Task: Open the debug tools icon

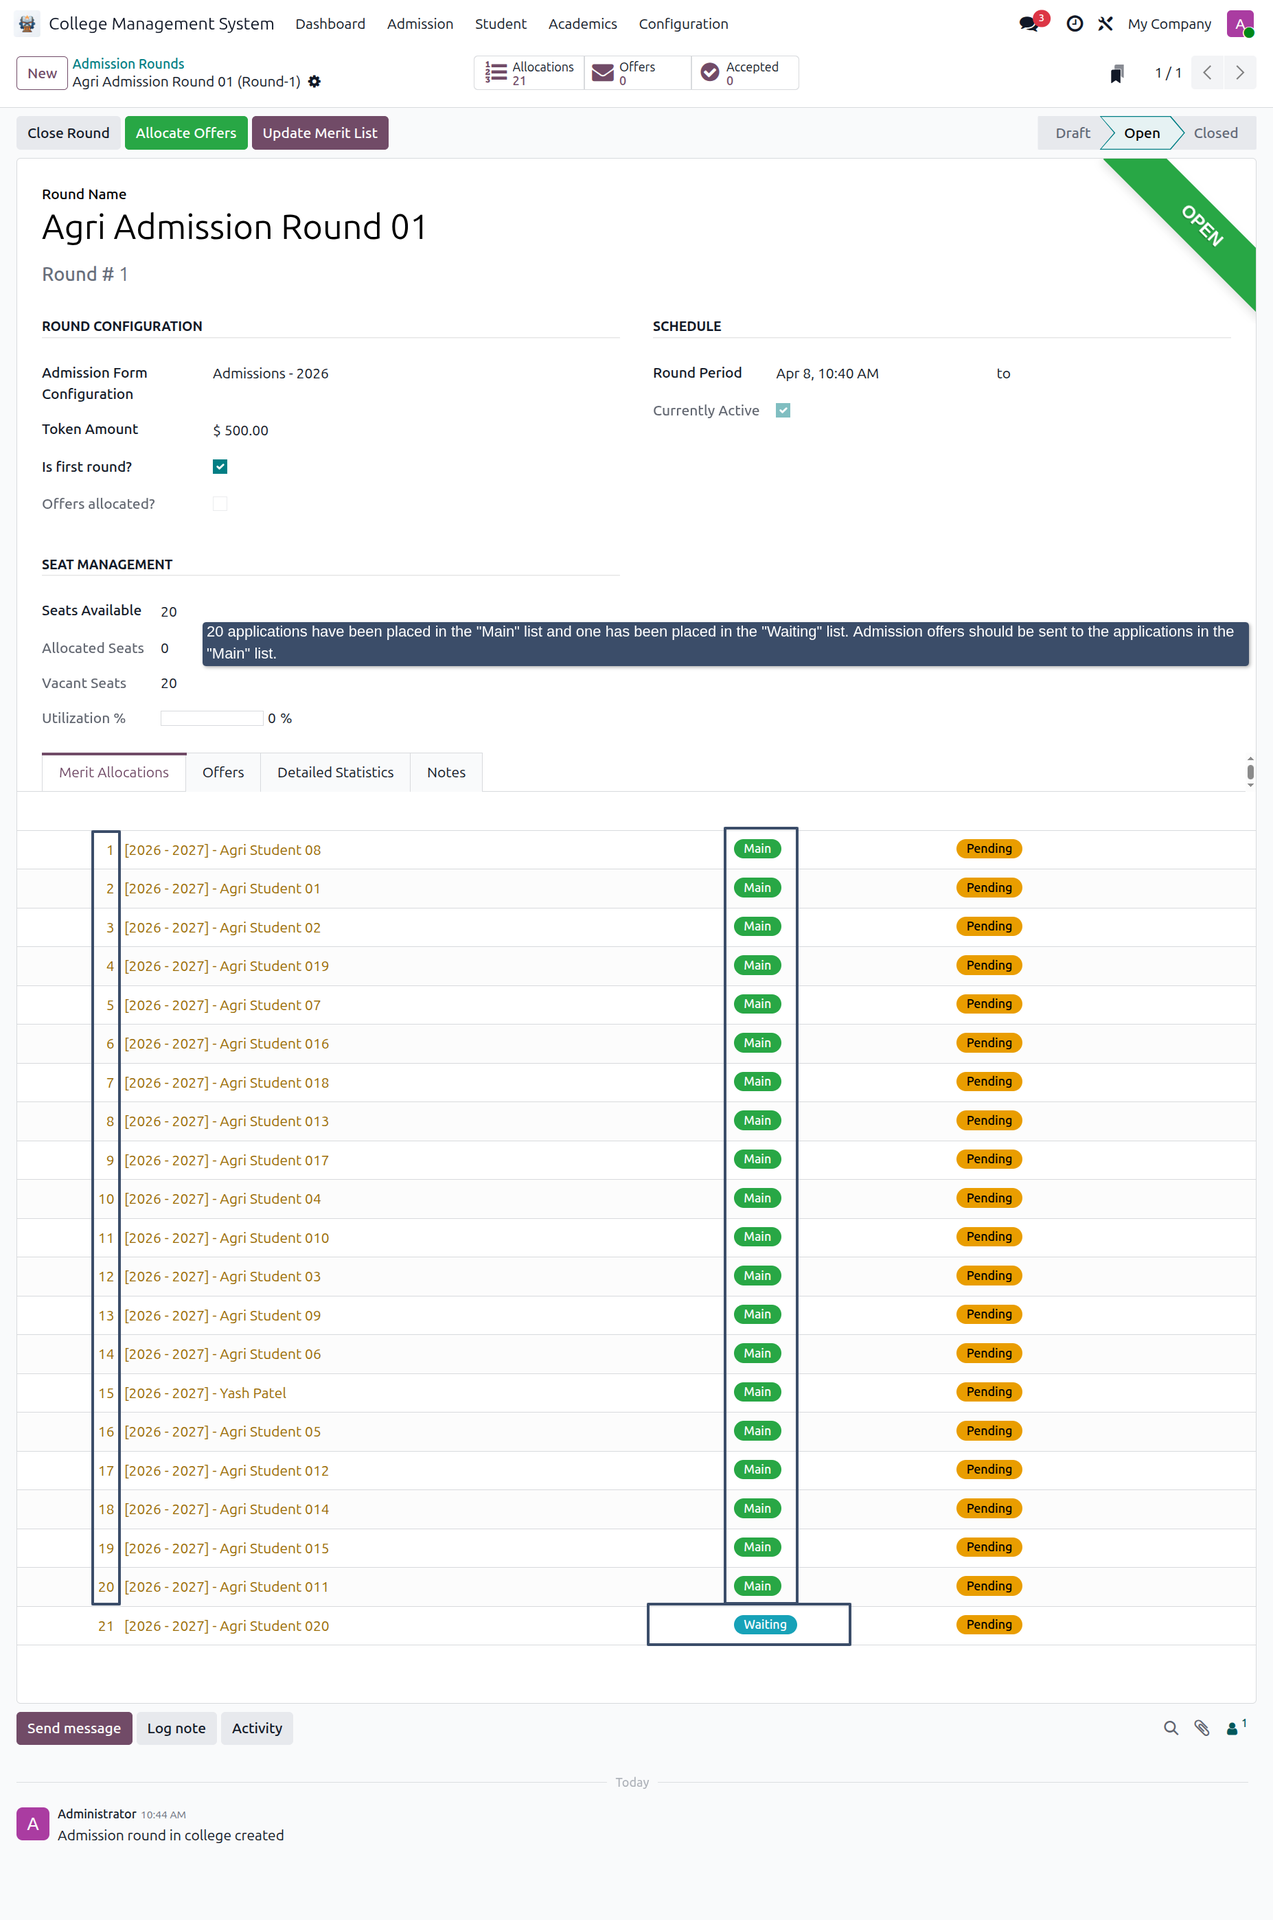Action: [x=1105, y=24]
